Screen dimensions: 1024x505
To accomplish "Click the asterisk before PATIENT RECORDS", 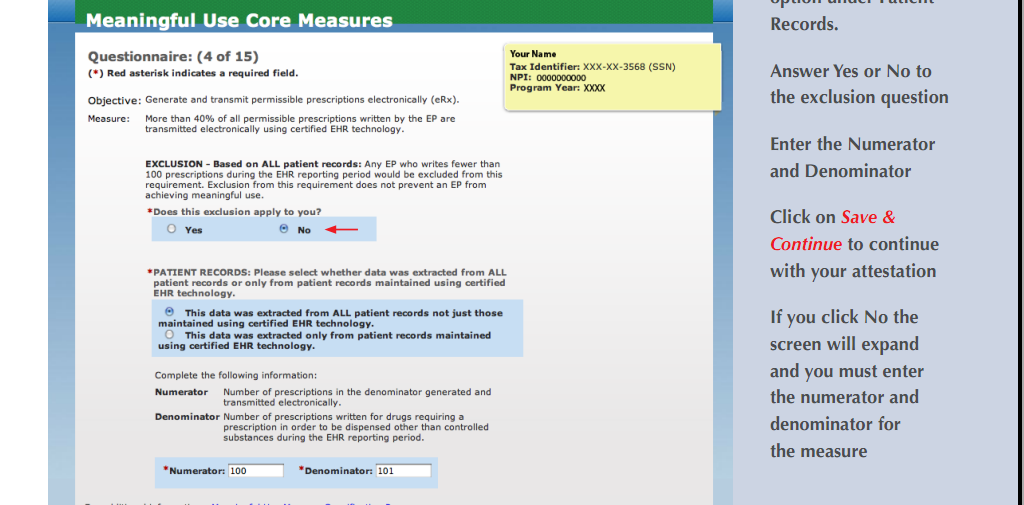I will [150, 272].
